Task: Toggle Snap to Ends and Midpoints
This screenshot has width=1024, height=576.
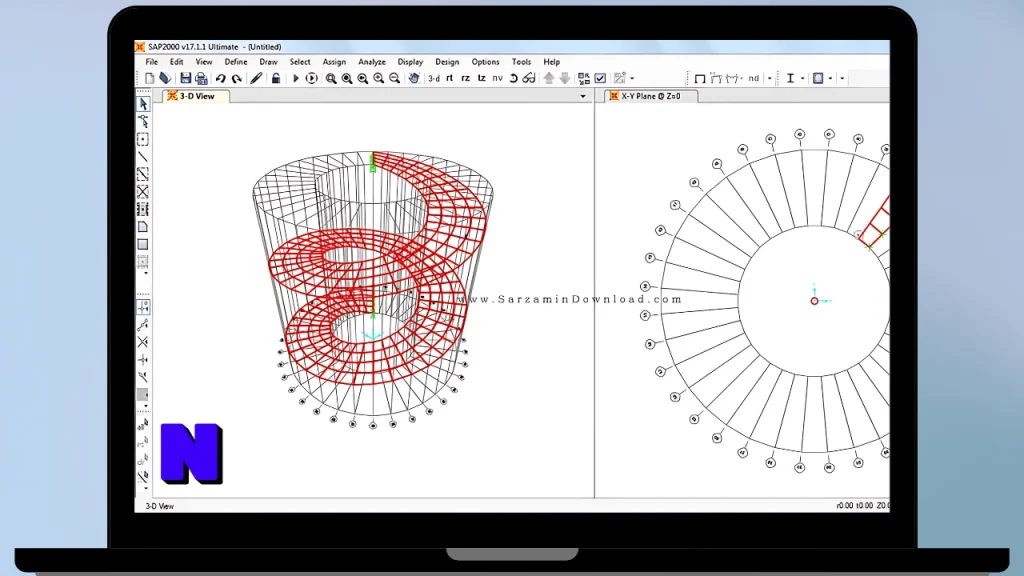Action: [143, 325]
